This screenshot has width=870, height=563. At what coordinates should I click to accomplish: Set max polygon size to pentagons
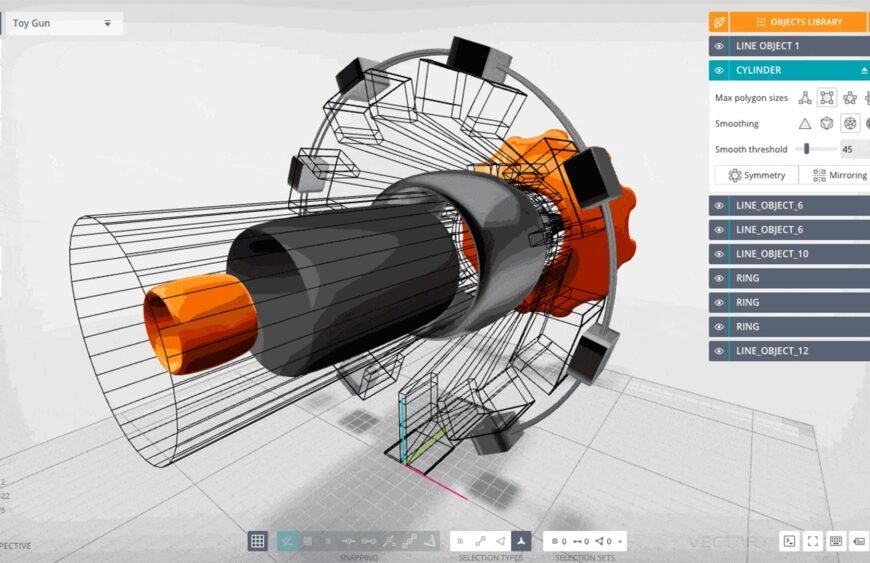(x=849, y=98)
